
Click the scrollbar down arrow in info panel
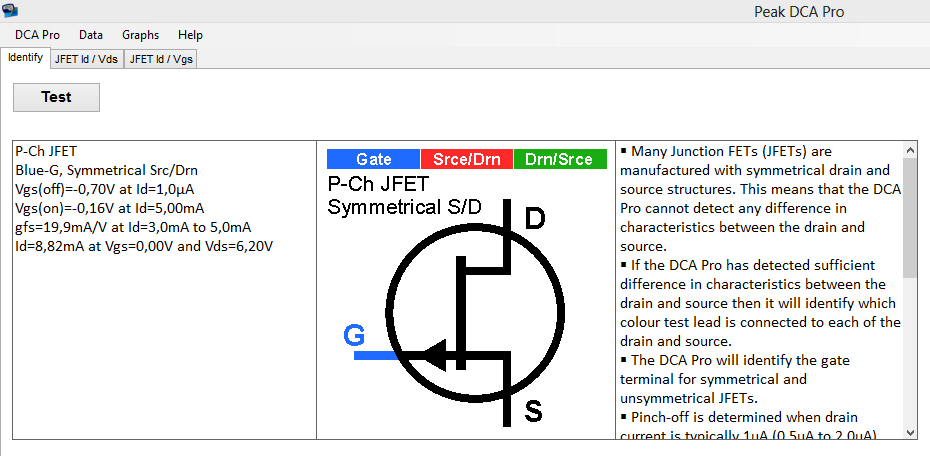point(909,432)
